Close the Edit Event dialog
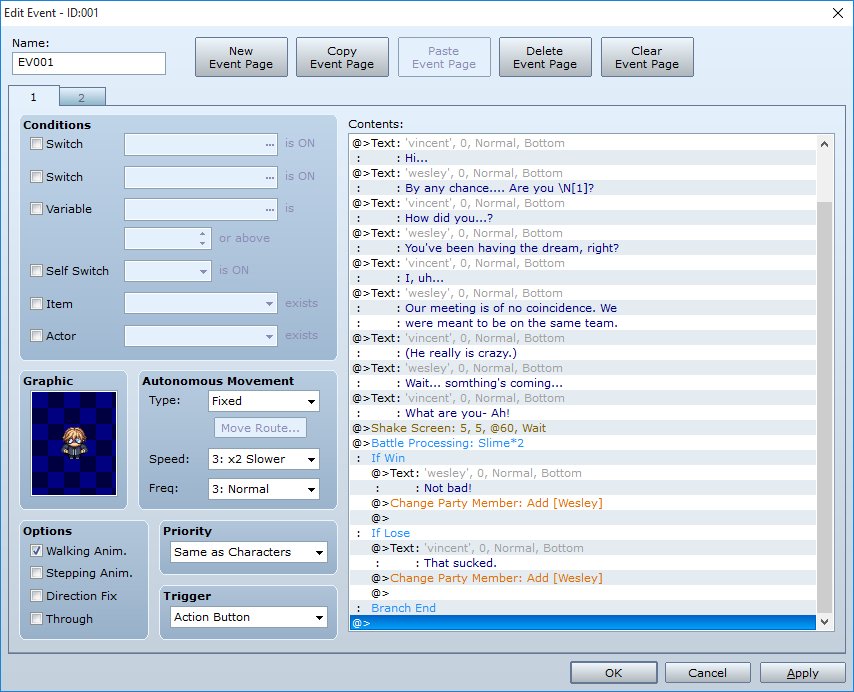Viewport: 854px width, 692px height. point(838,13)
